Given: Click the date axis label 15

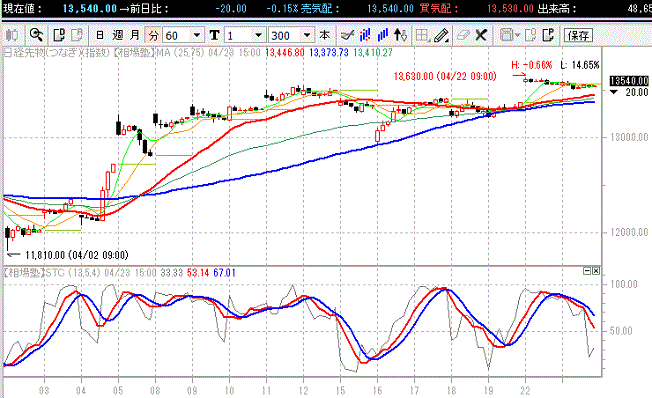Looking at the screenshot, I should point(340,391).
